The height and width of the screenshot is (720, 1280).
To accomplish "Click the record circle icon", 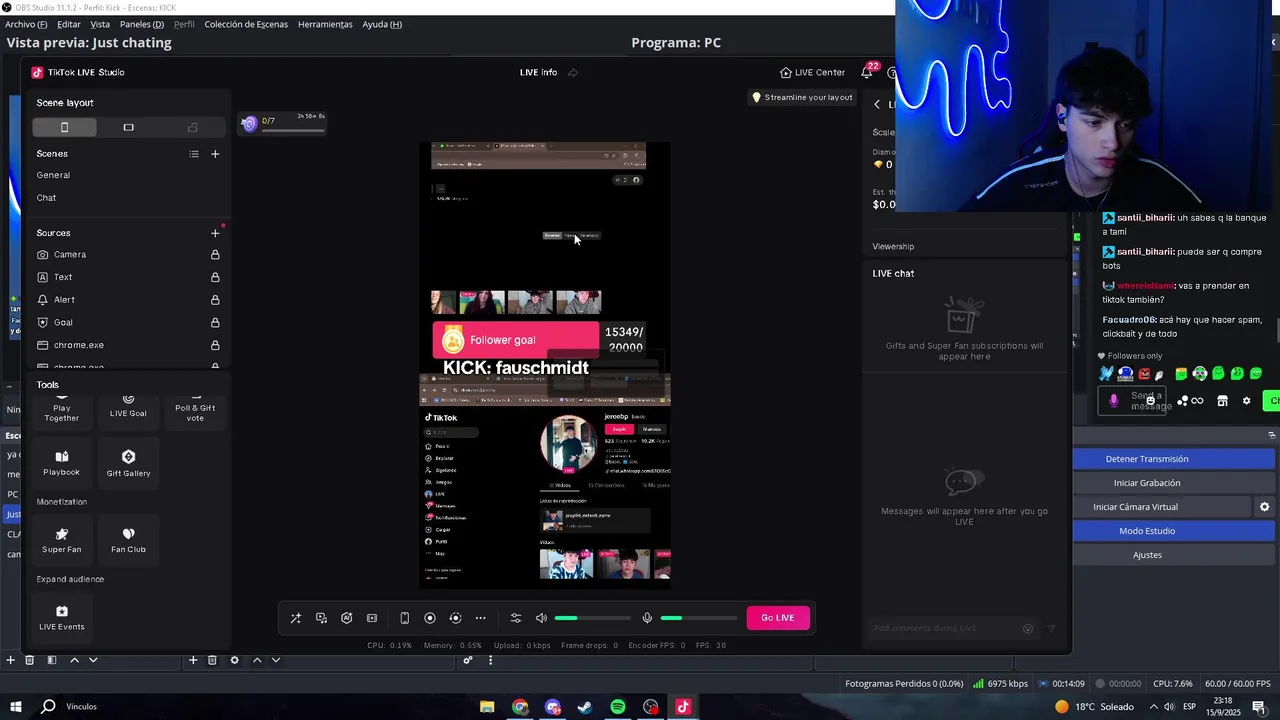I will pos(430,618).
